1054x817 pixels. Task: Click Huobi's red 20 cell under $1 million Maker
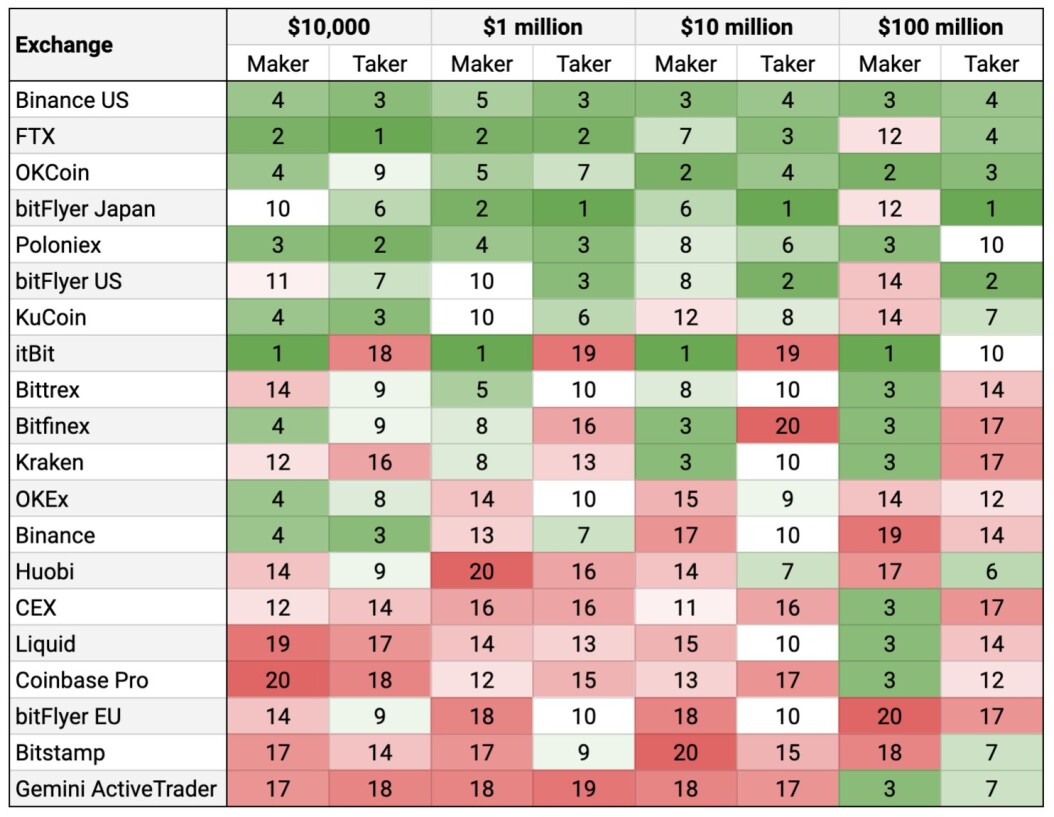click(x=482, y=571)
